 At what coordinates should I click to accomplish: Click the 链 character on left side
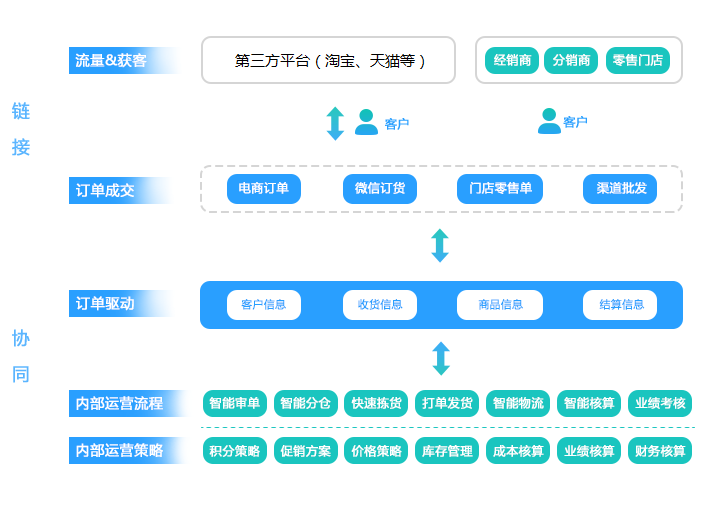[21, 111]
